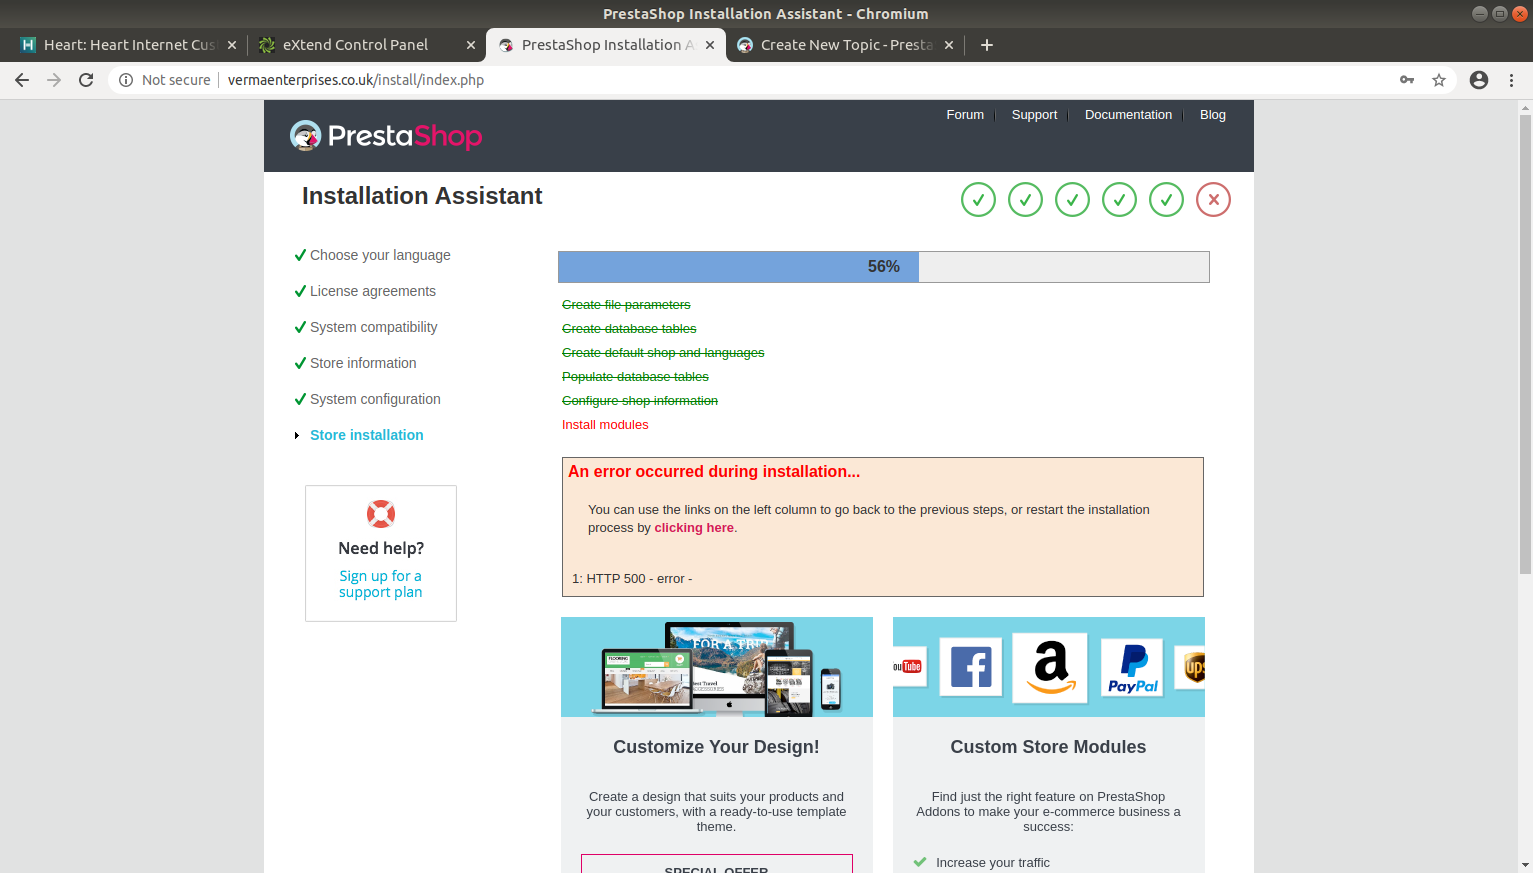Open the Forum link

coord(965,115)
